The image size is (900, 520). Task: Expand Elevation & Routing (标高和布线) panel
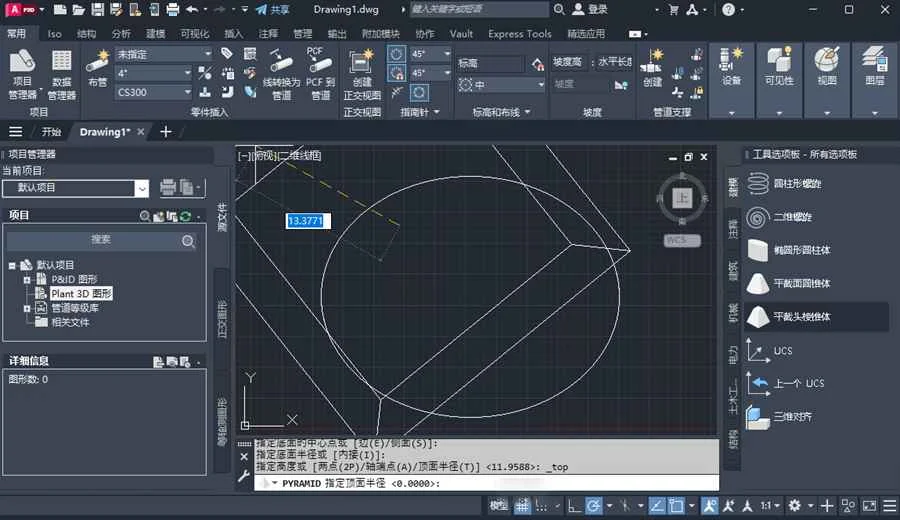coord(501,112)
